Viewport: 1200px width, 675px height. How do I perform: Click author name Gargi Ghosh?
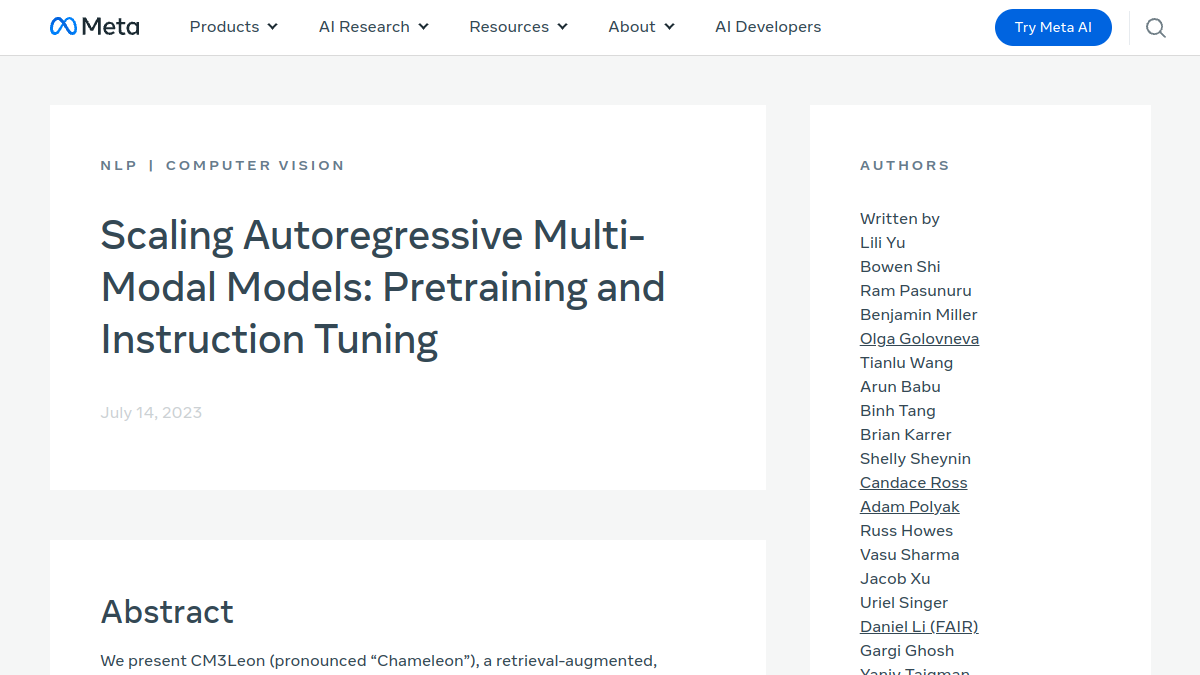pos(907,650)
